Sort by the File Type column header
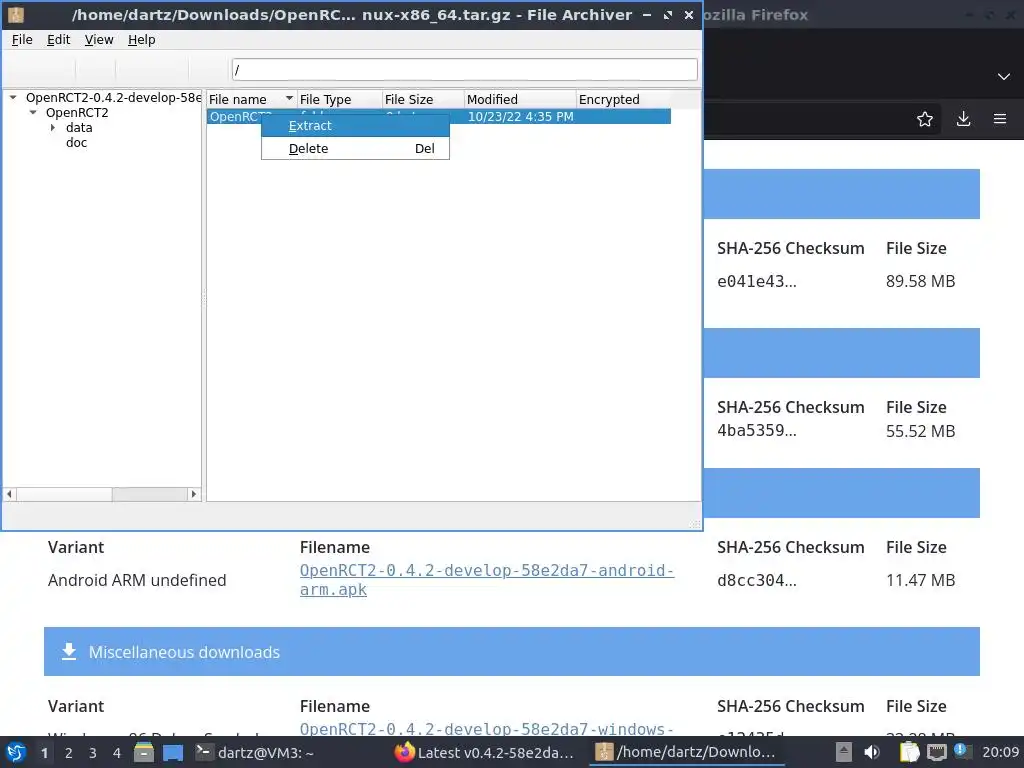 [339, 99]
